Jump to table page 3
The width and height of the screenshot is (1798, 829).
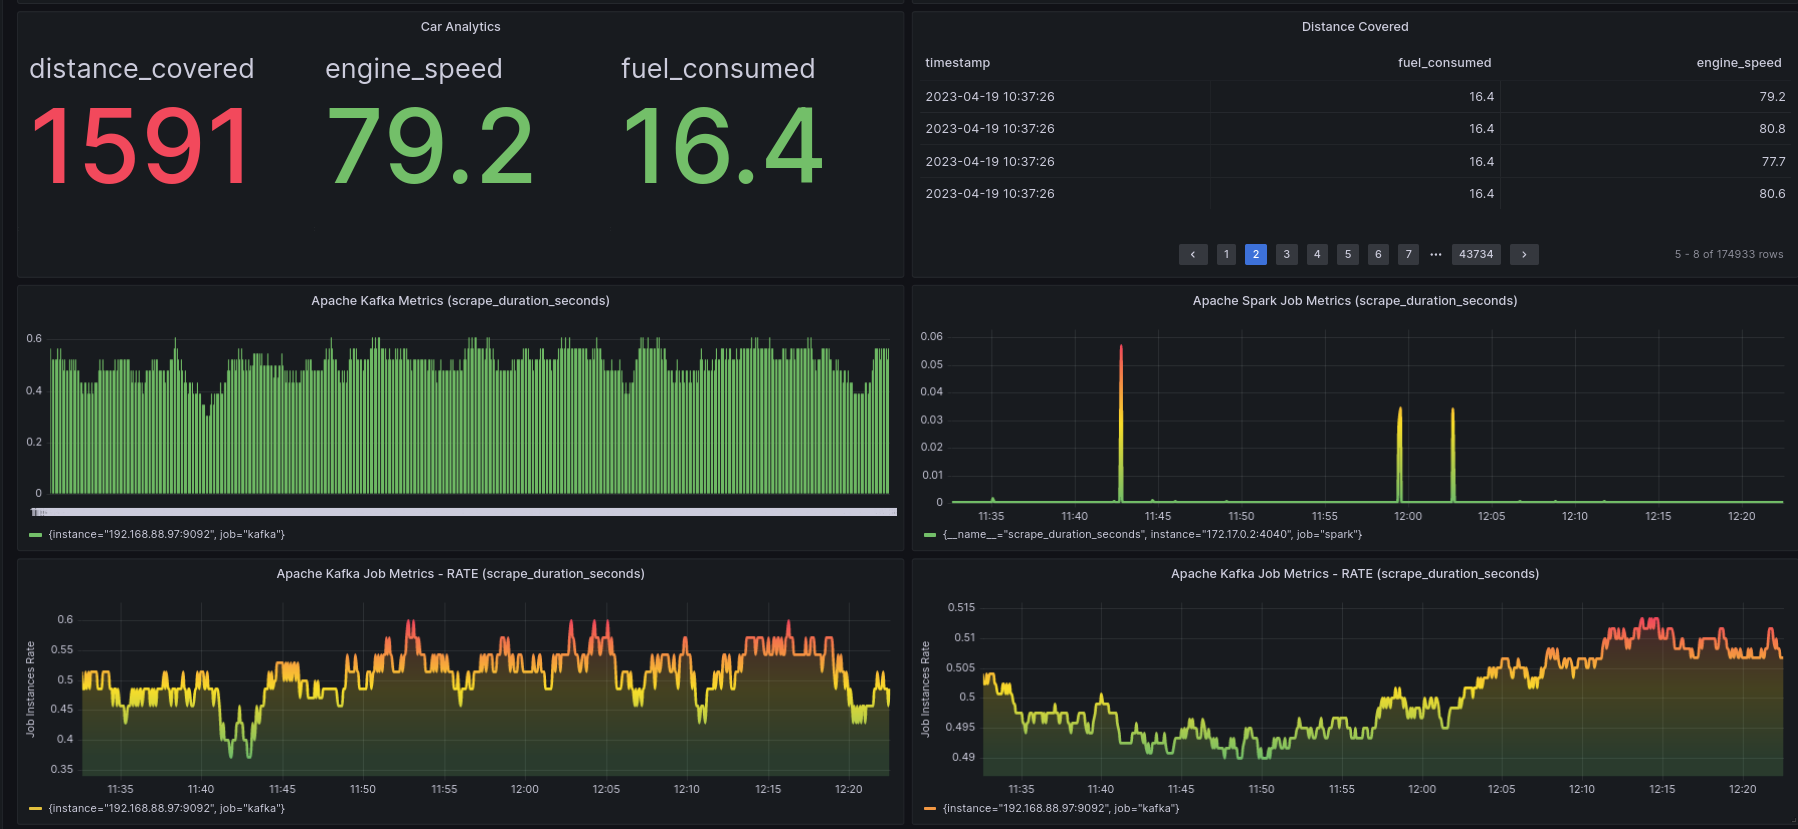[1287, 255]
